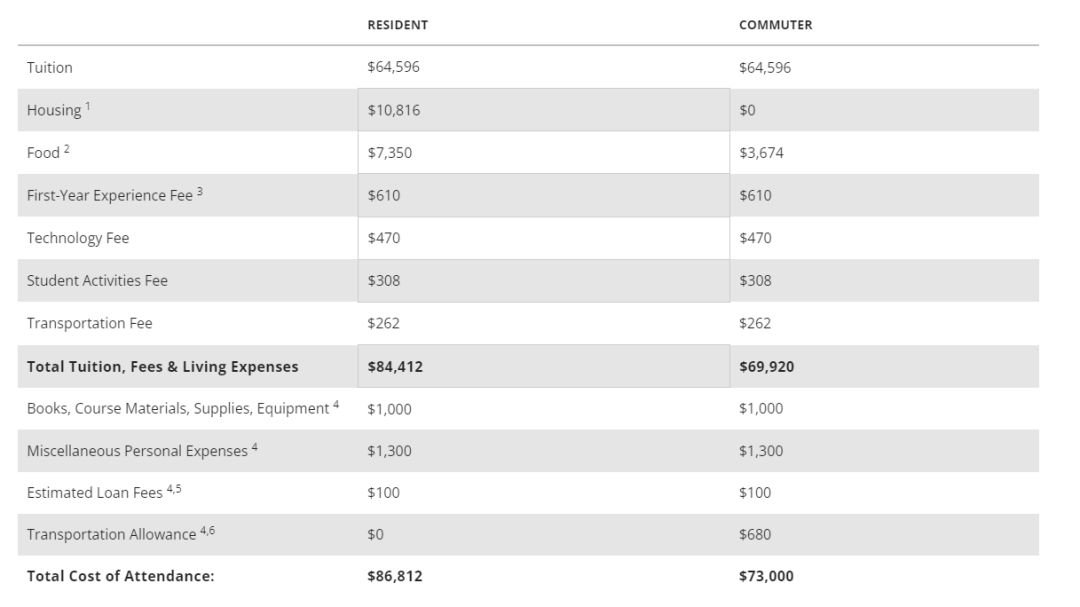Select the Resident food cost $7,350
This screenshot has width=1080, height=607.
click(389, 154)
